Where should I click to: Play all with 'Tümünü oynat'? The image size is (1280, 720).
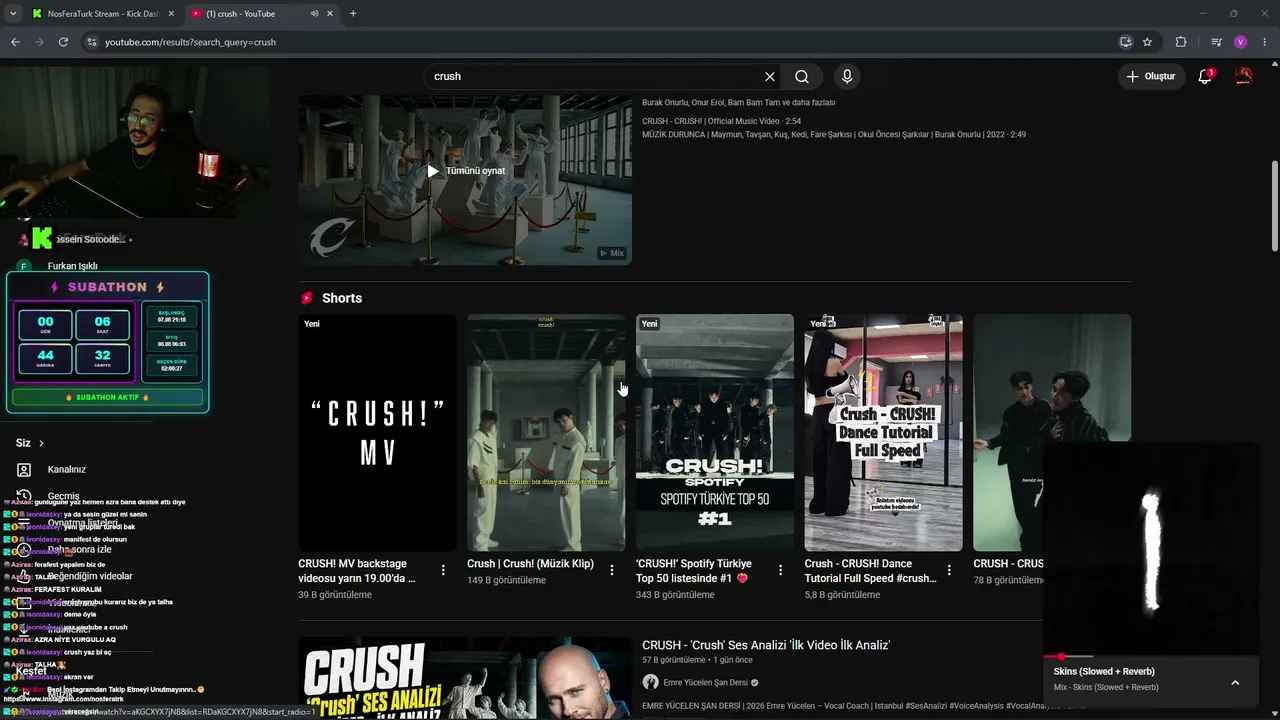tap(466, 171)
